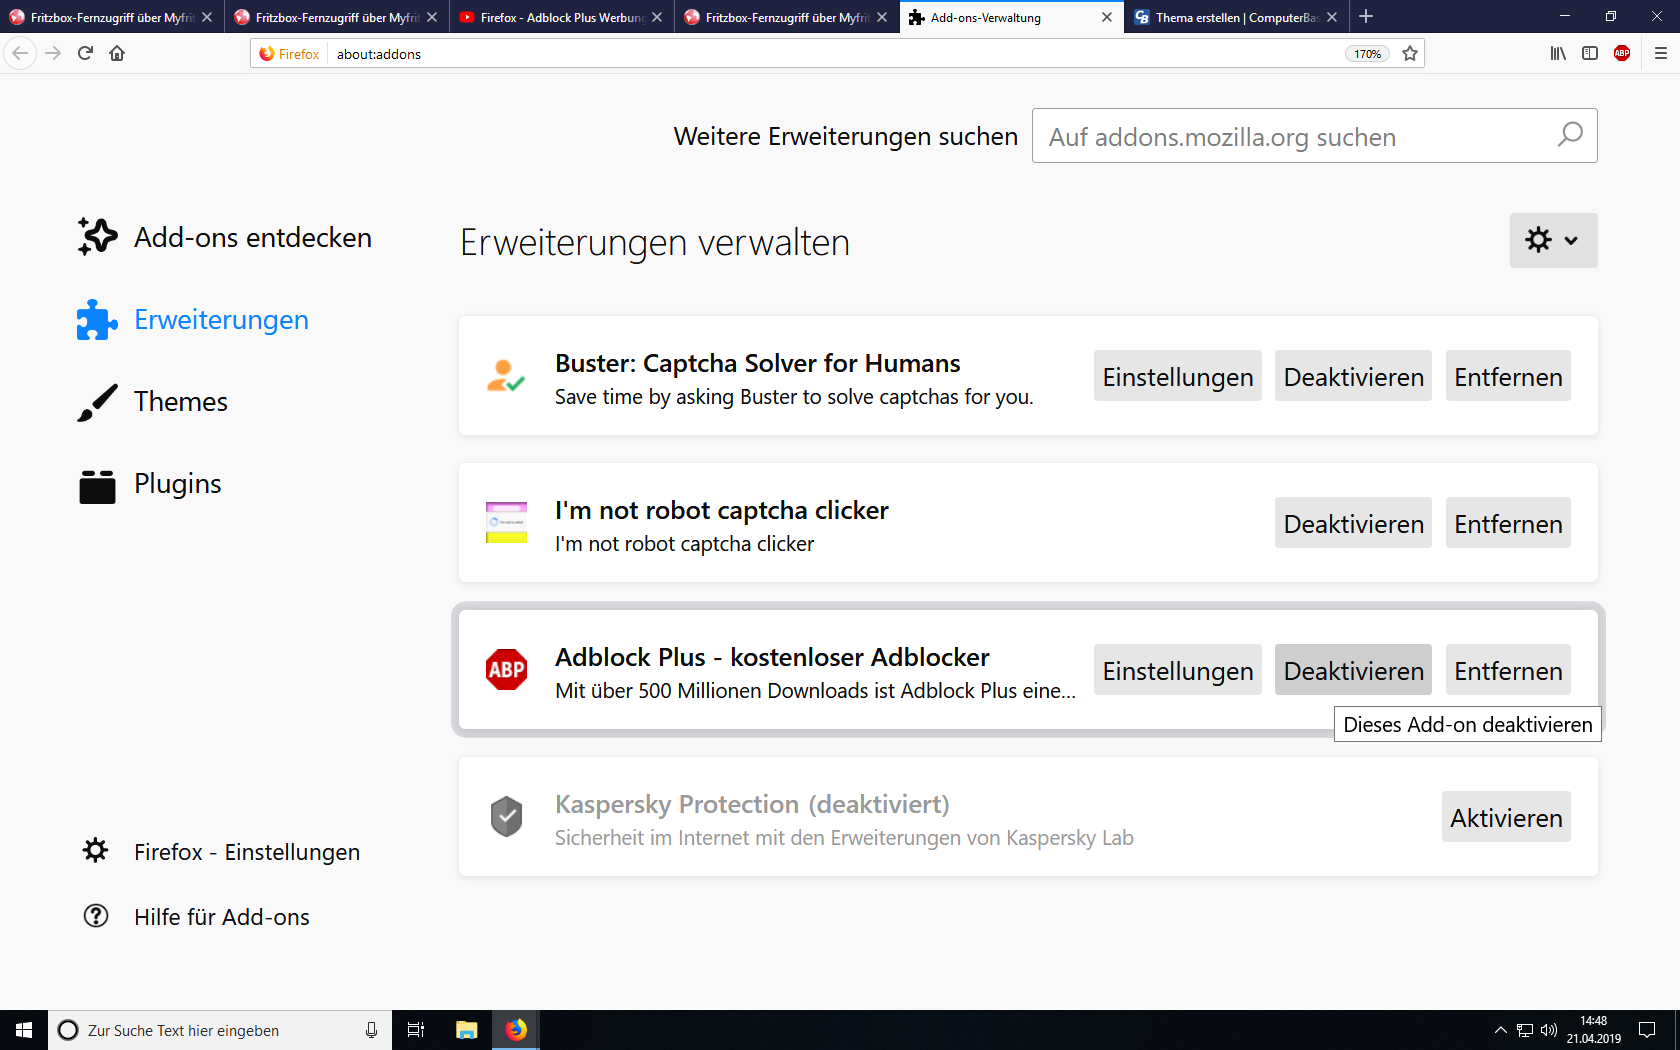Switch to the Thema erstellen ComputerBase tab
The height and width of the screenshot is (1050, 1680).
point(1236,17)
